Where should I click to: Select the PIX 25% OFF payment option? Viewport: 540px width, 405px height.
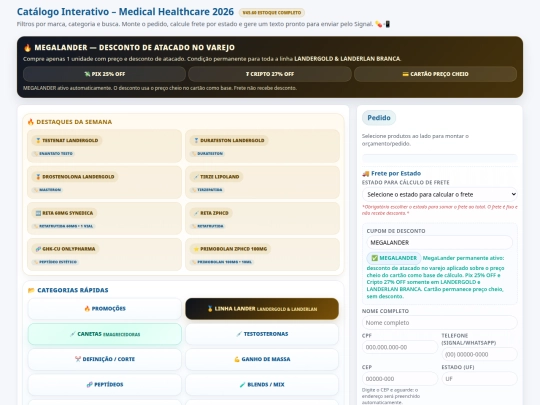pyautogui.click(x=104, y=74)
